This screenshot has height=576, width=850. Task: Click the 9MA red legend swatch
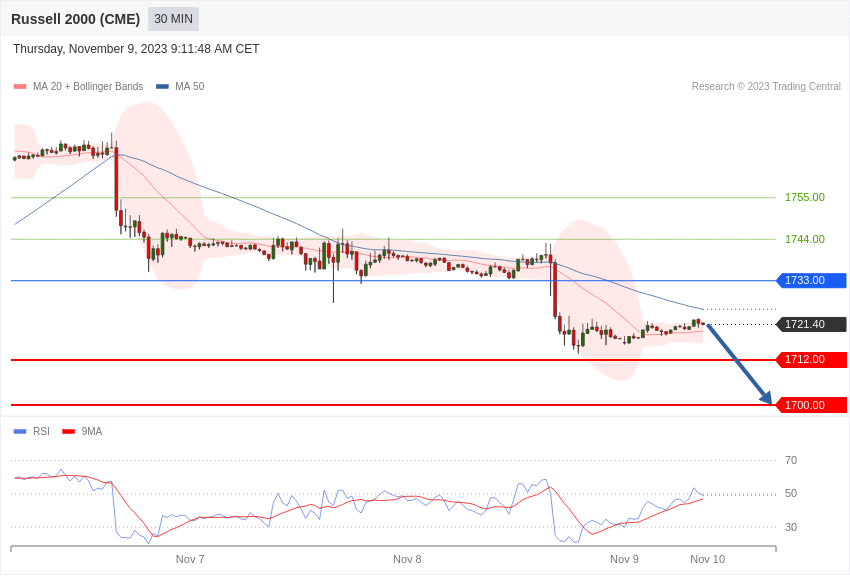tap(68, 431)
